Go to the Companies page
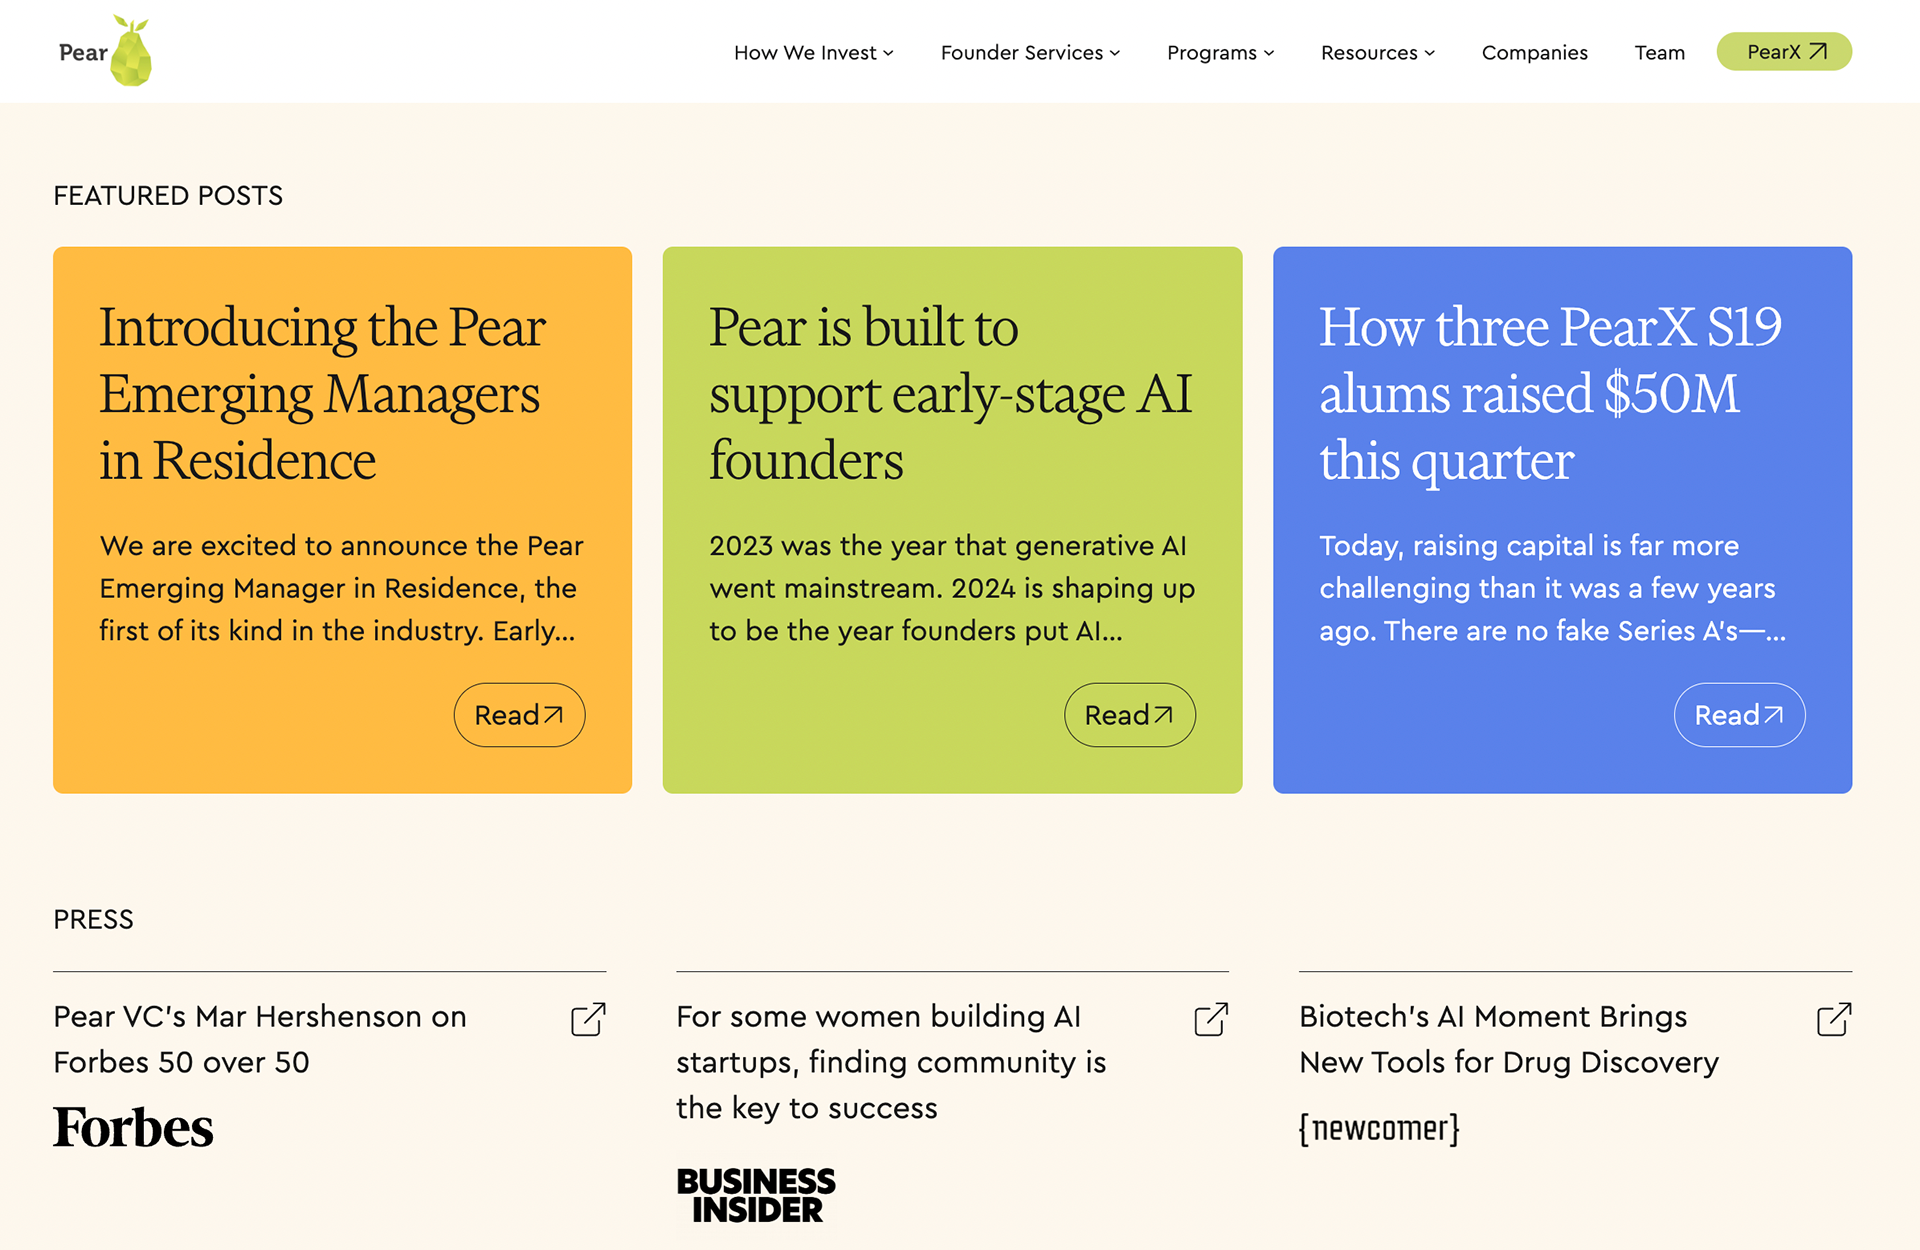Screen dimensions: 1920x1250 1534,52
